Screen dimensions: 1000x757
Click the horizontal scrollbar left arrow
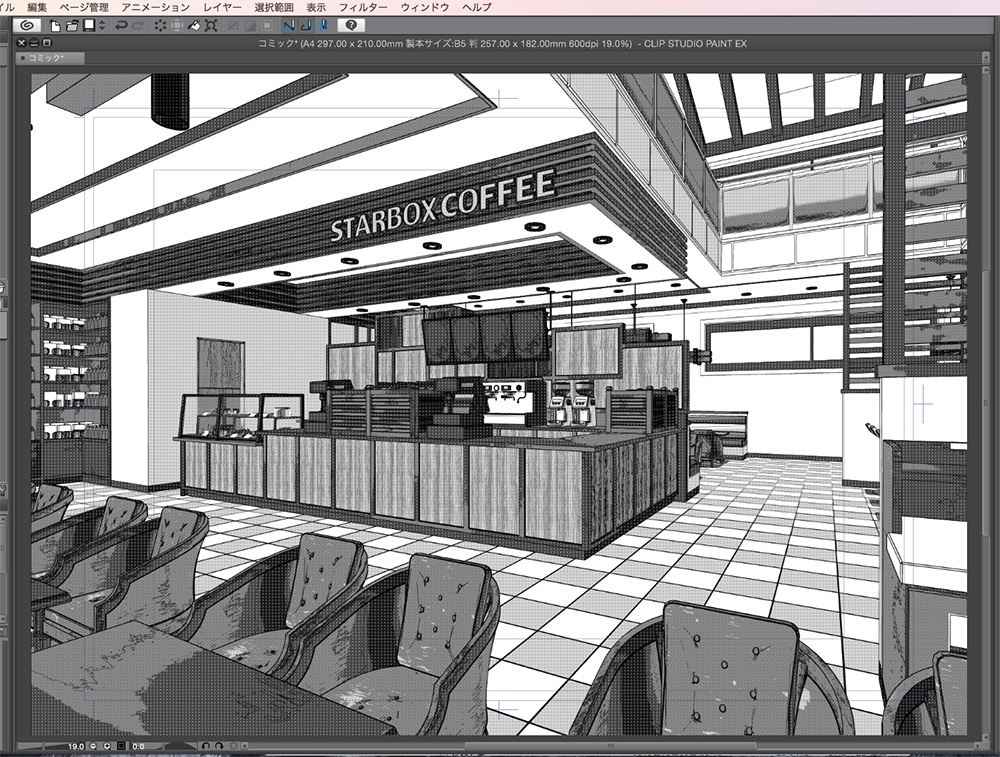(245, 746)
